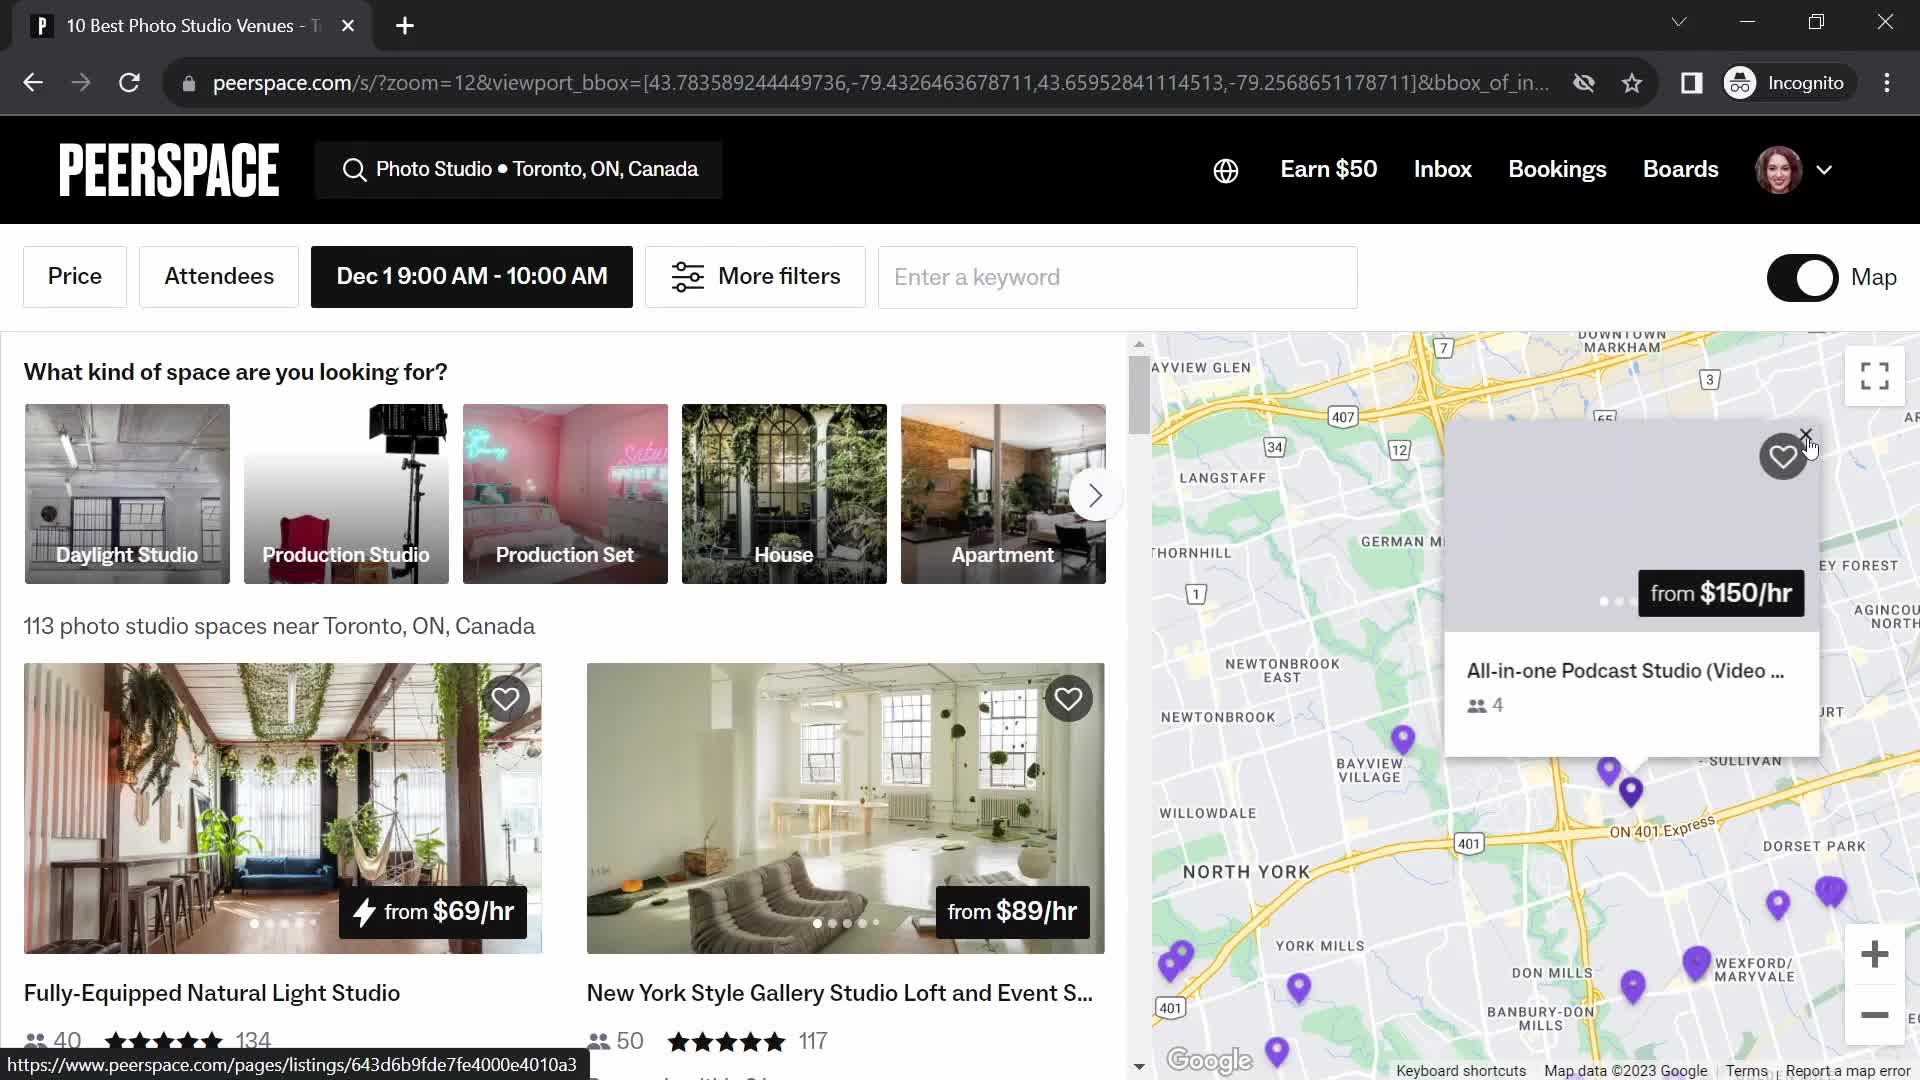1920x1080 pixels.
Task: Open the Price filter dropdown
Action: pyautogui.click(x=74, y=277)
